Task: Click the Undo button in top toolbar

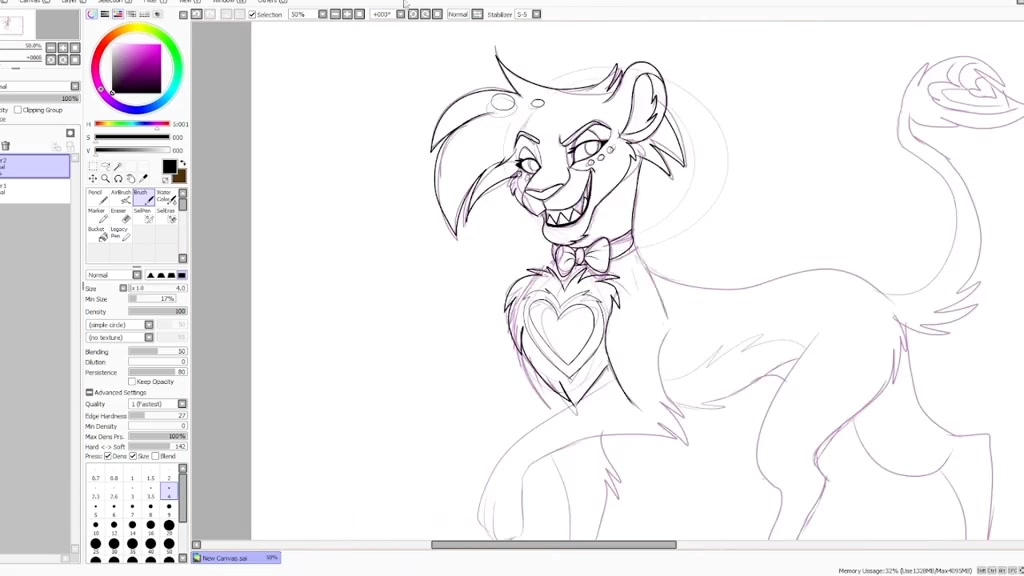Action: coord(197,14)
